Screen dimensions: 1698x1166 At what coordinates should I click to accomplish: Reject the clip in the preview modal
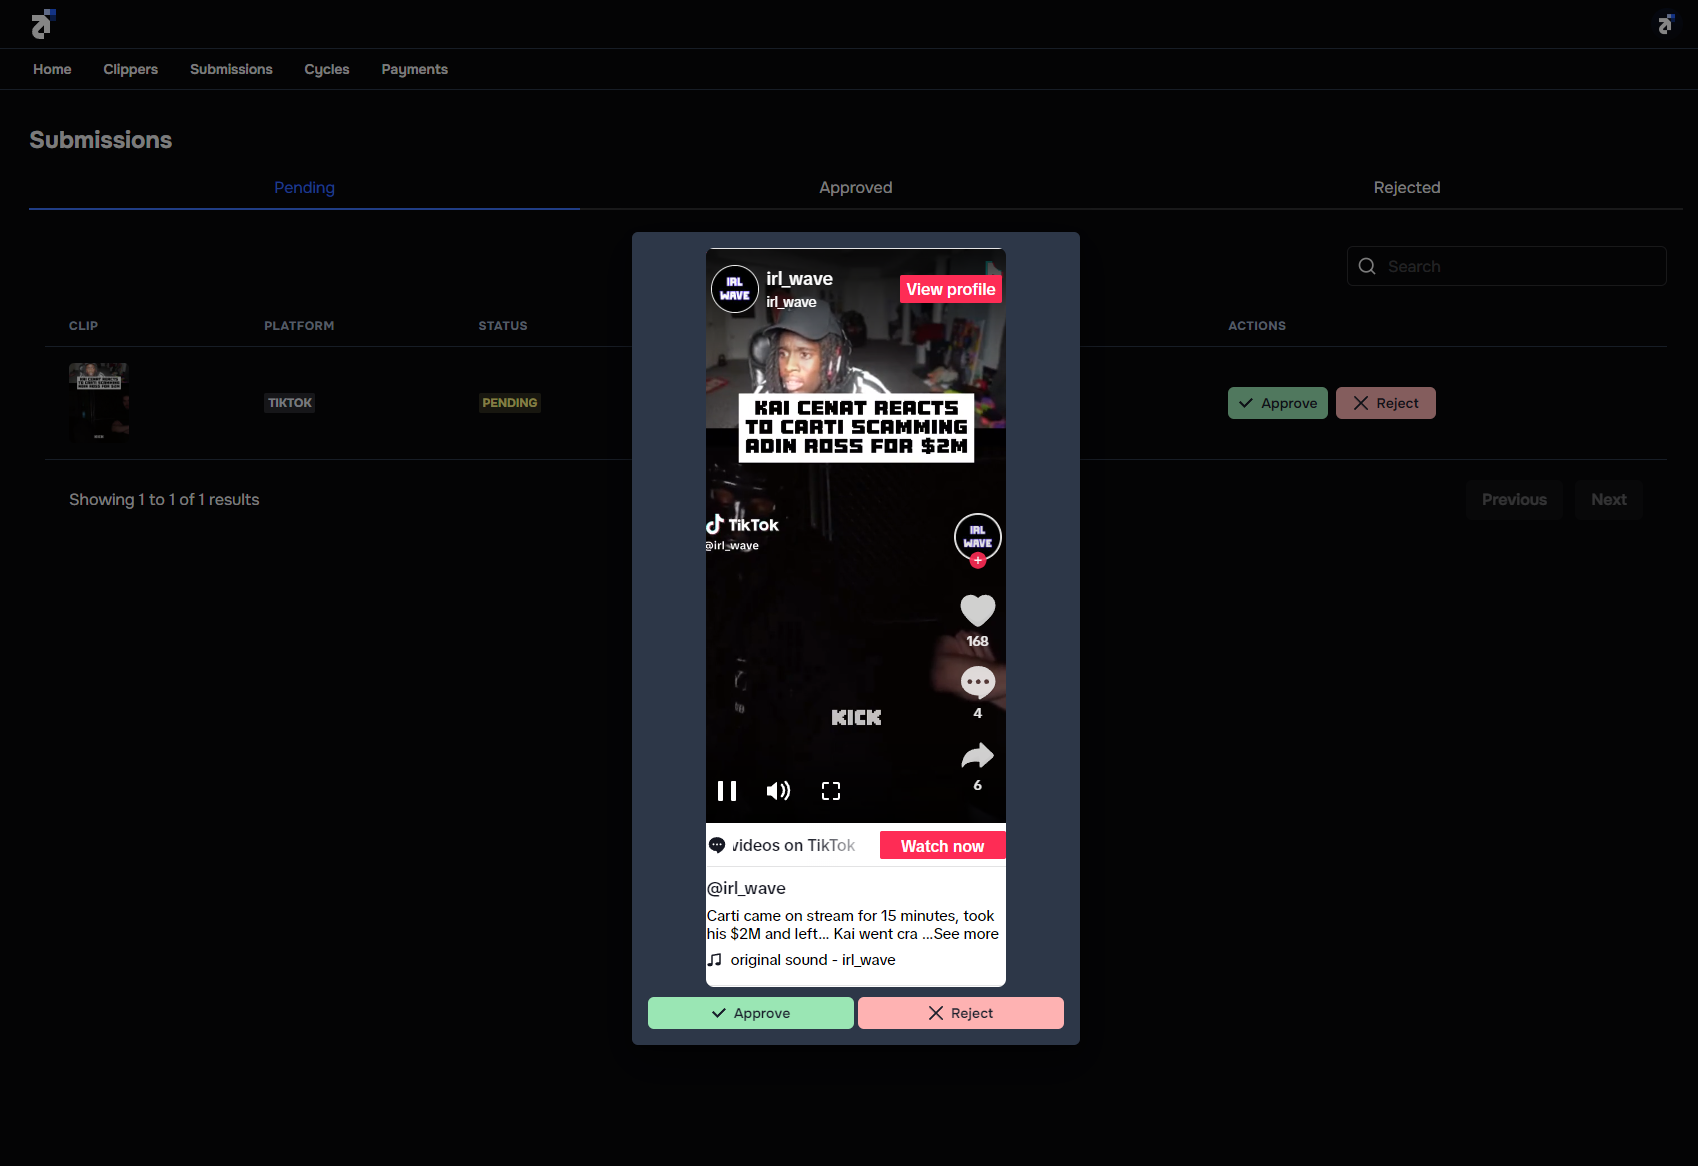(961, 1013)
